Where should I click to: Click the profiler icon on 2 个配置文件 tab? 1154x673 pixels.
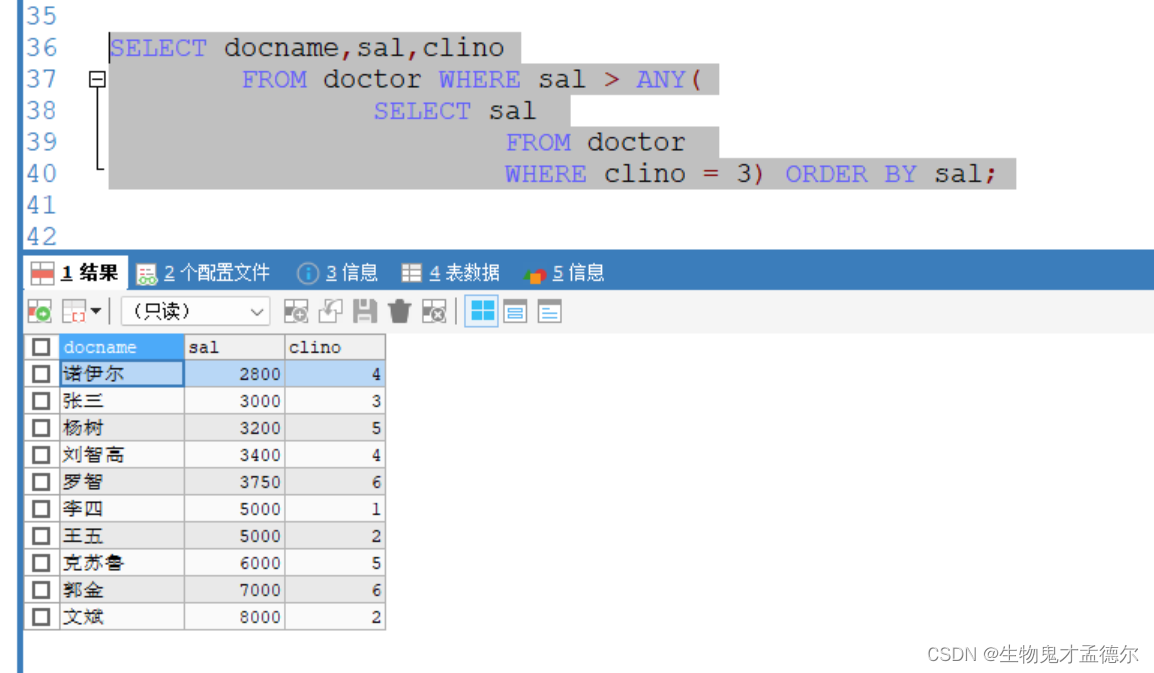tap(146, 274)
